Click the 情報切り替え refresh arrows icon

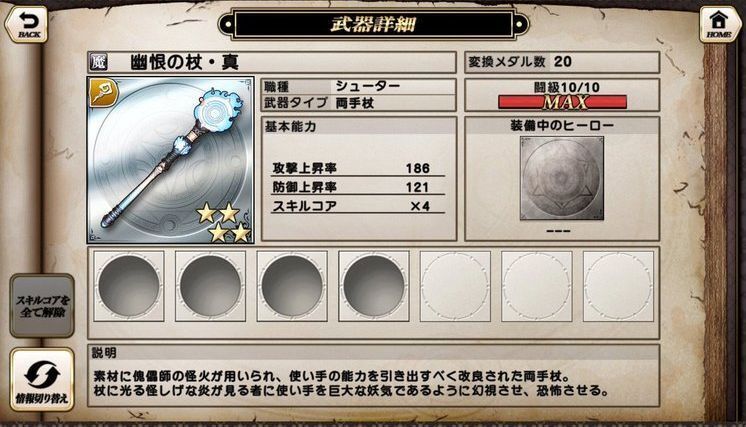[42, 375]
